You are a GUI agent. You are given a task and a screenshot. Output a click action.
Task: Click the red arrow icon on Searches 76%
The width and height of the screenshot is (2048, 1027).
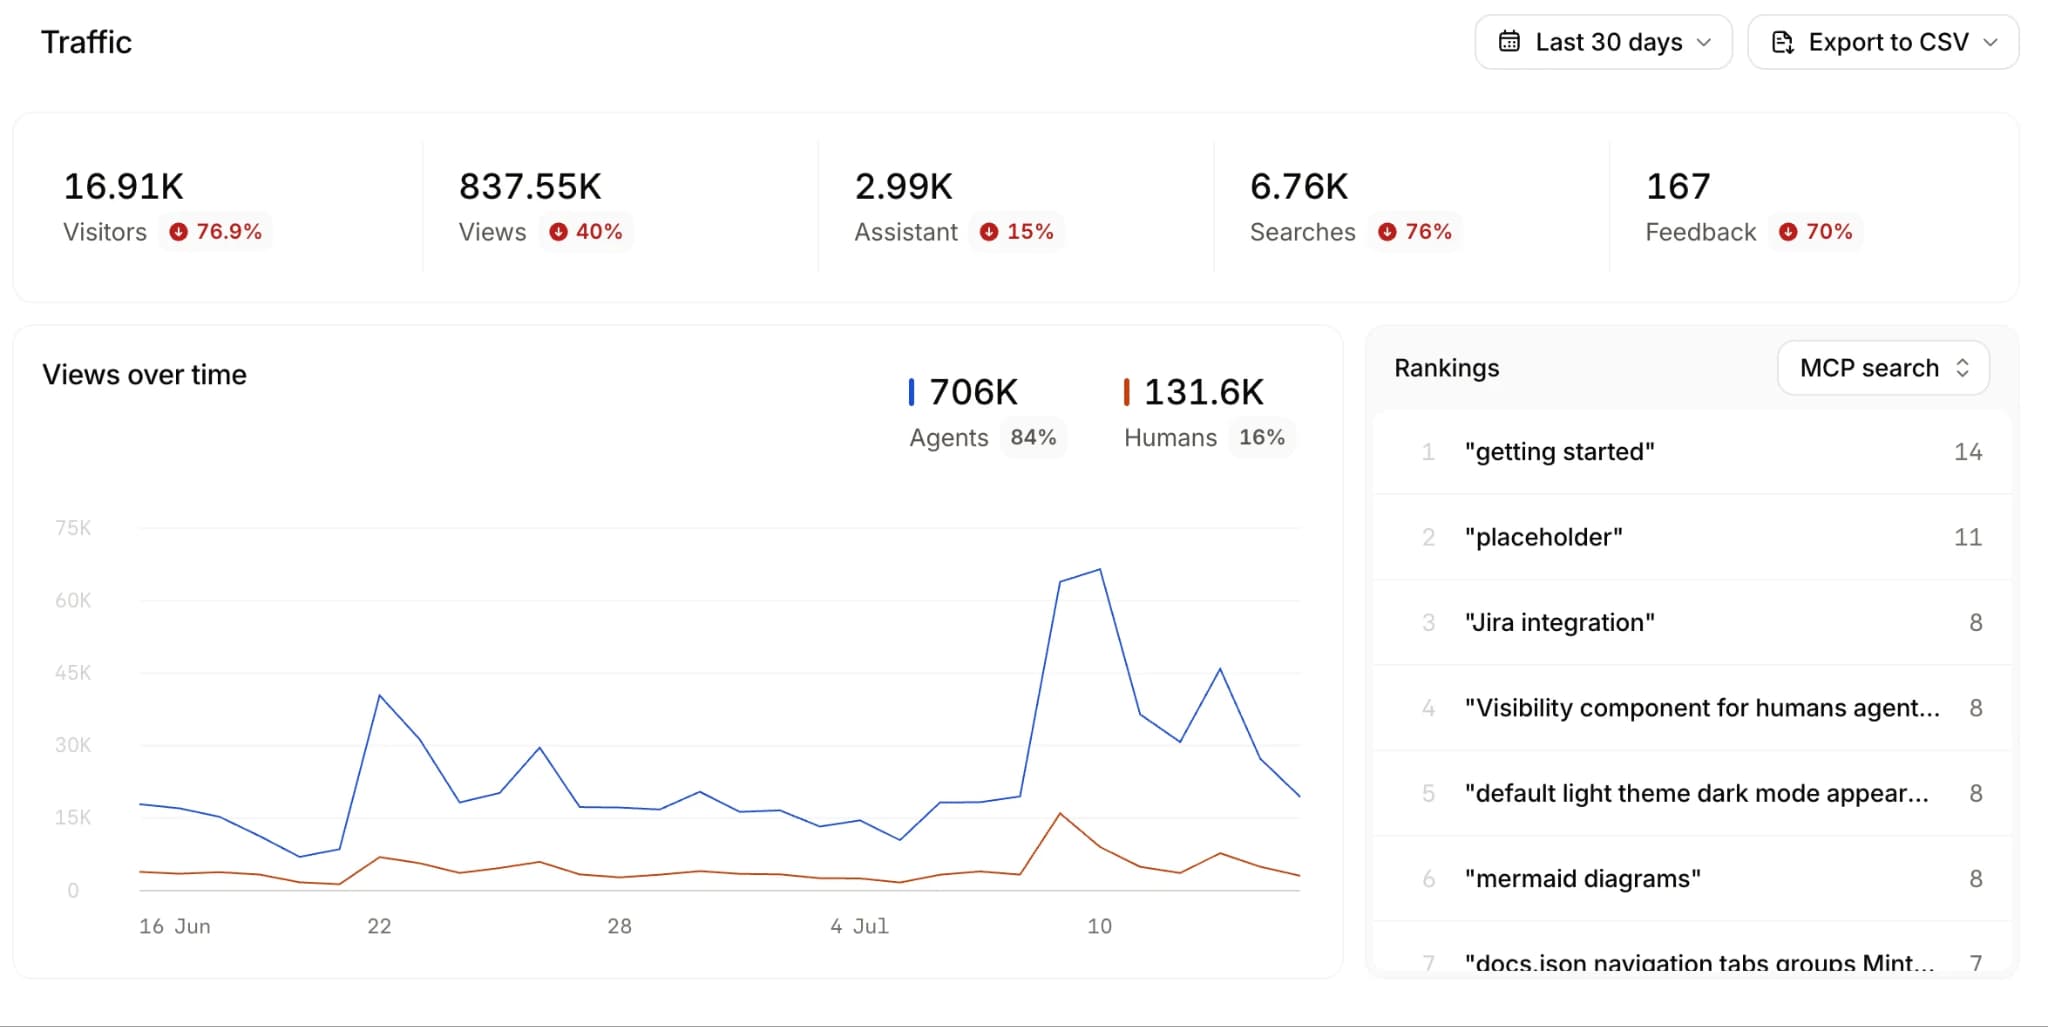pyautogui.click(x=1387, y=232)
